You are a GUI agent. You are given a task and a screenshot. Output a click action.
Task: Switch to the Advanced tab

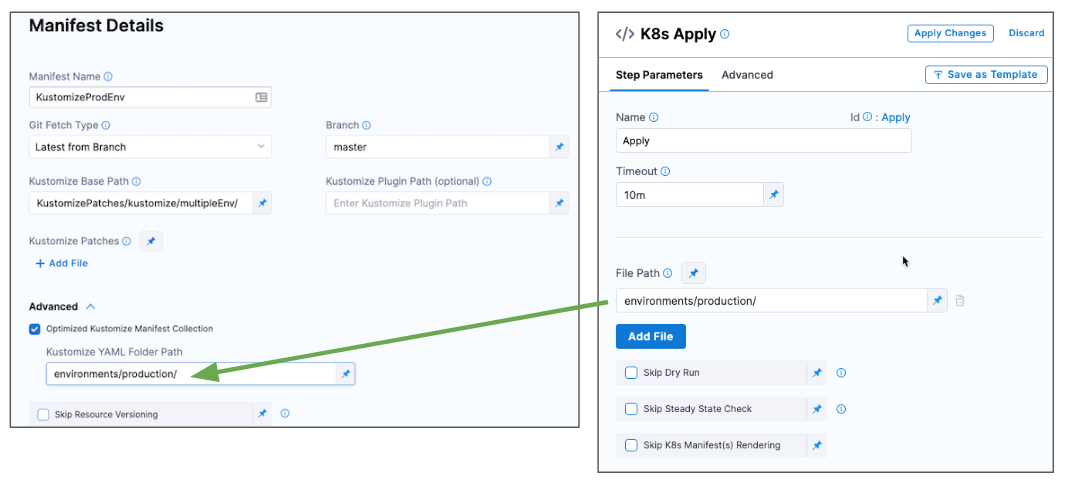coord(747,75)
